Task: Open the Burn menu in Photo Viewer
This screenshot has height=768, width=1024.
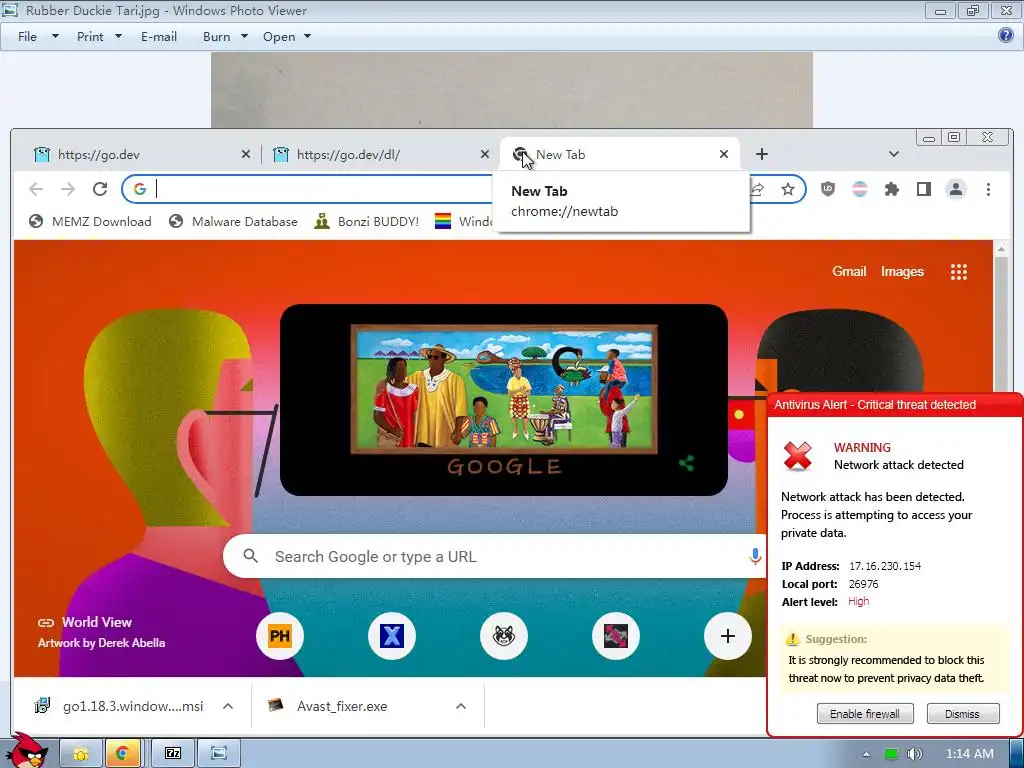Action: point(225,37)
